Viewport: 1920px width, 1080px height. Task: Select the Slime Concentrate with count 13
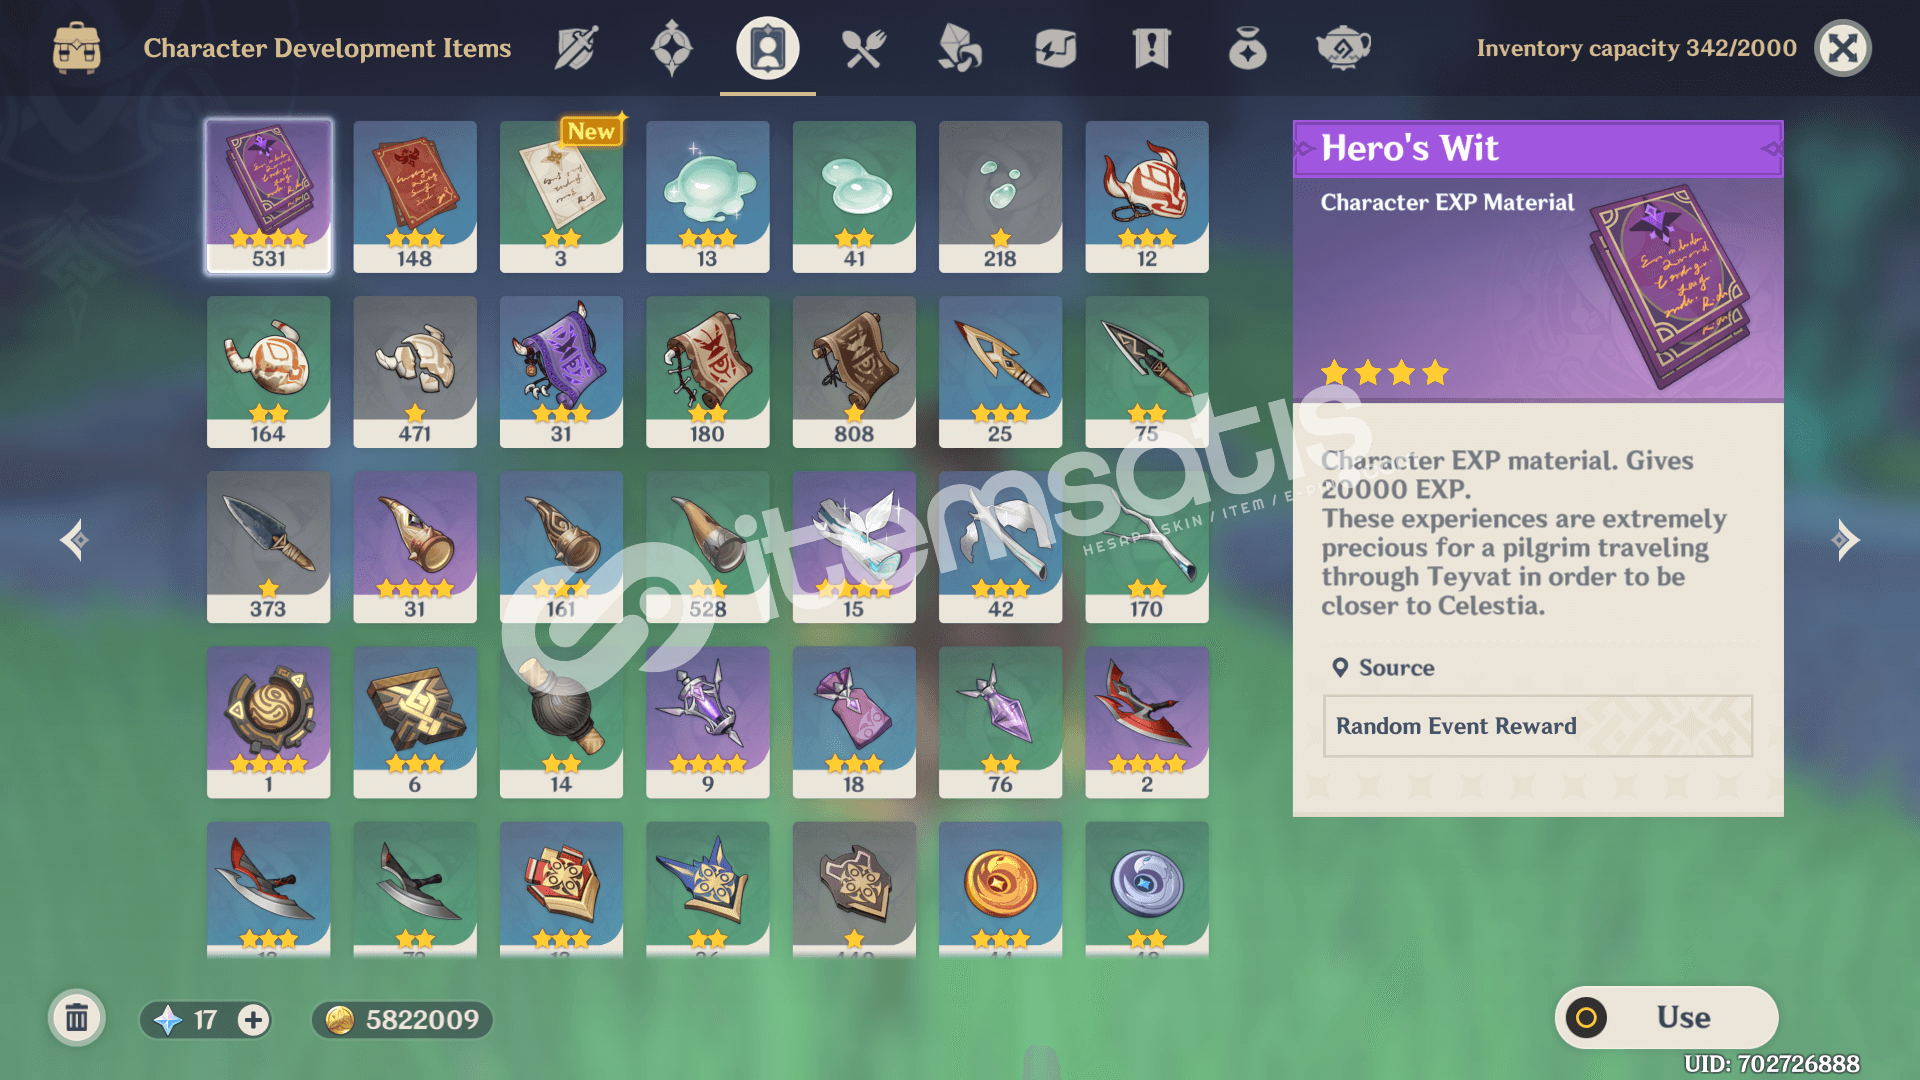point(707,196)
